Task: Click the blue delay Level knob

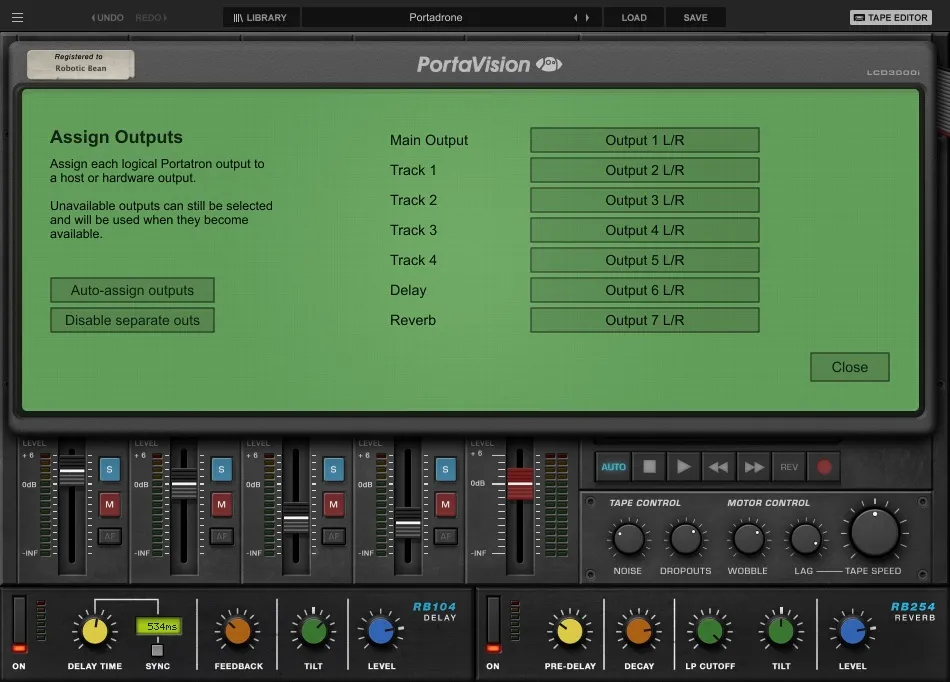Action: [381, 632]
